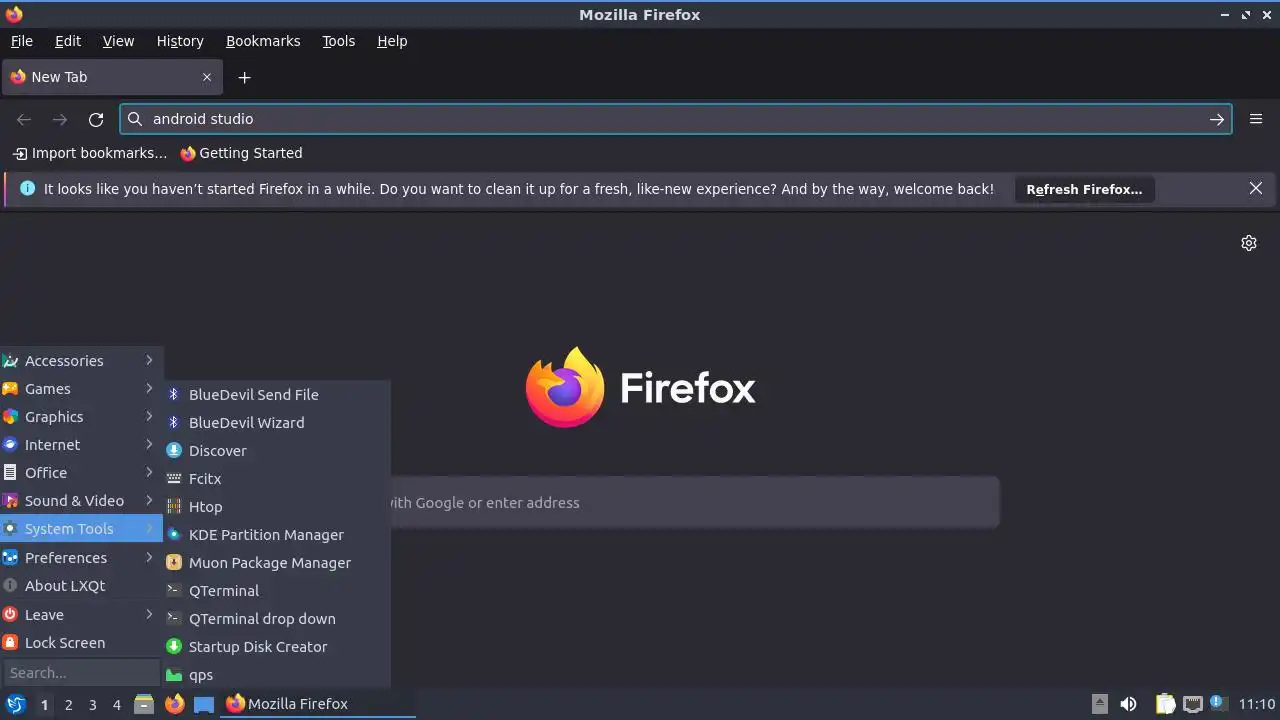Viewport: 1280px width, 720px height.
Task: Click the forward navigation arrow
Action: pyautogui.click(x=60, y=119)
